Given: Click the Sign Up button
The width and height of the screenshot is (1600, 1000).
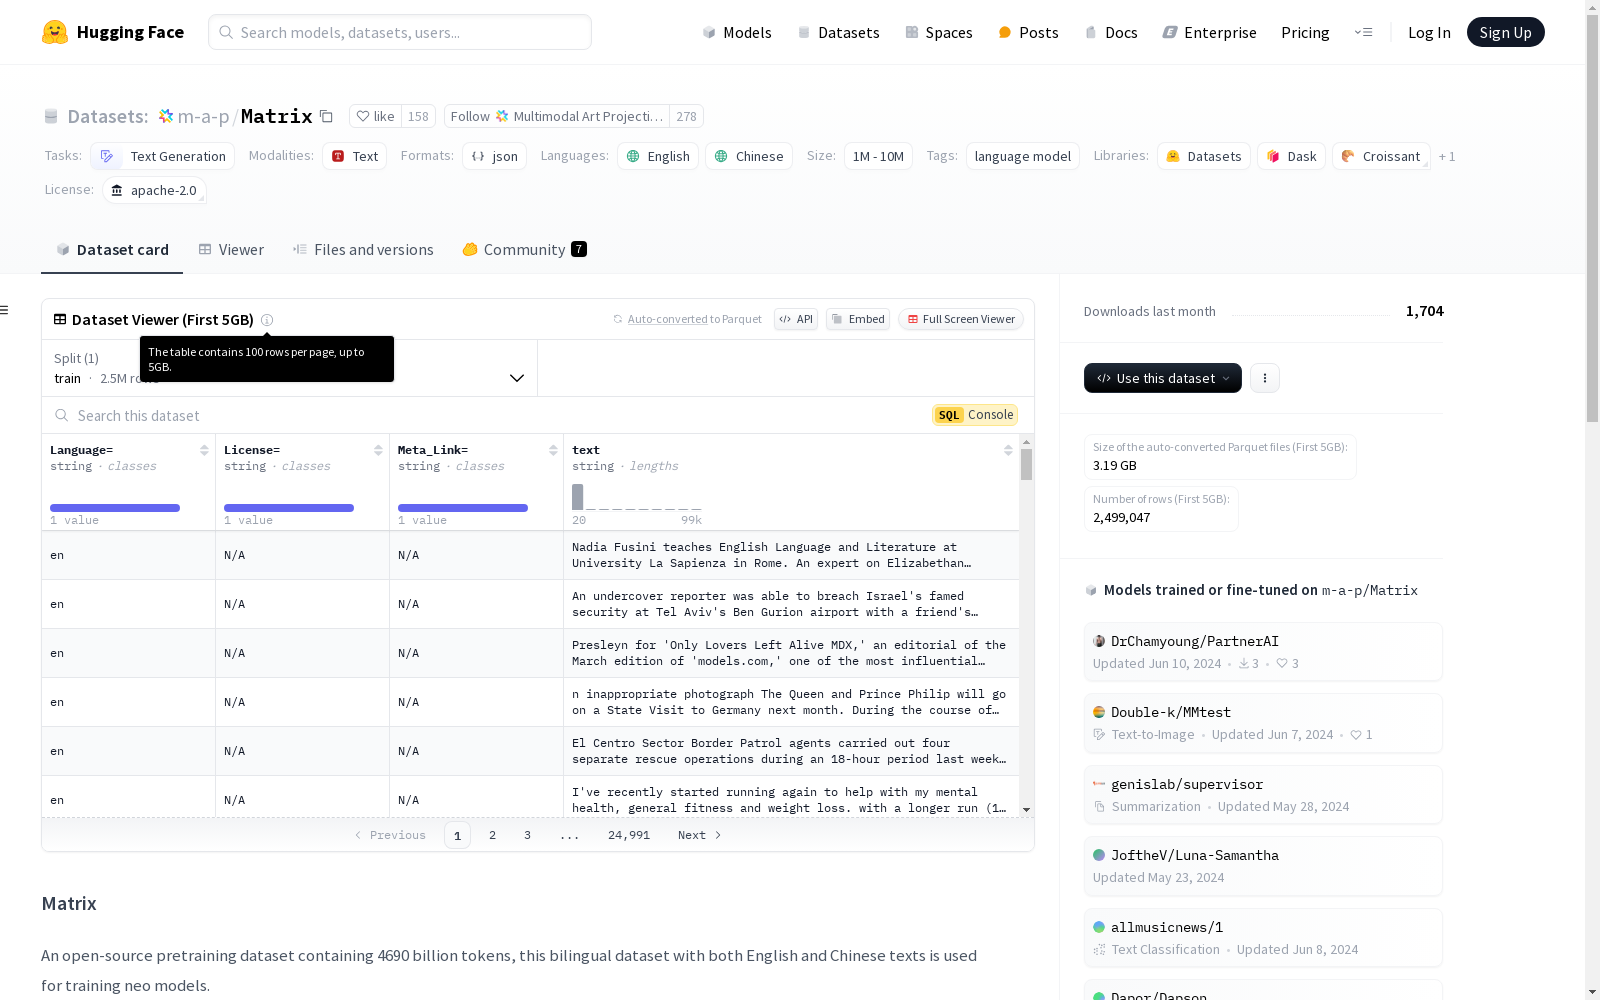Looking at the screenshot, I should point(1505,32).
